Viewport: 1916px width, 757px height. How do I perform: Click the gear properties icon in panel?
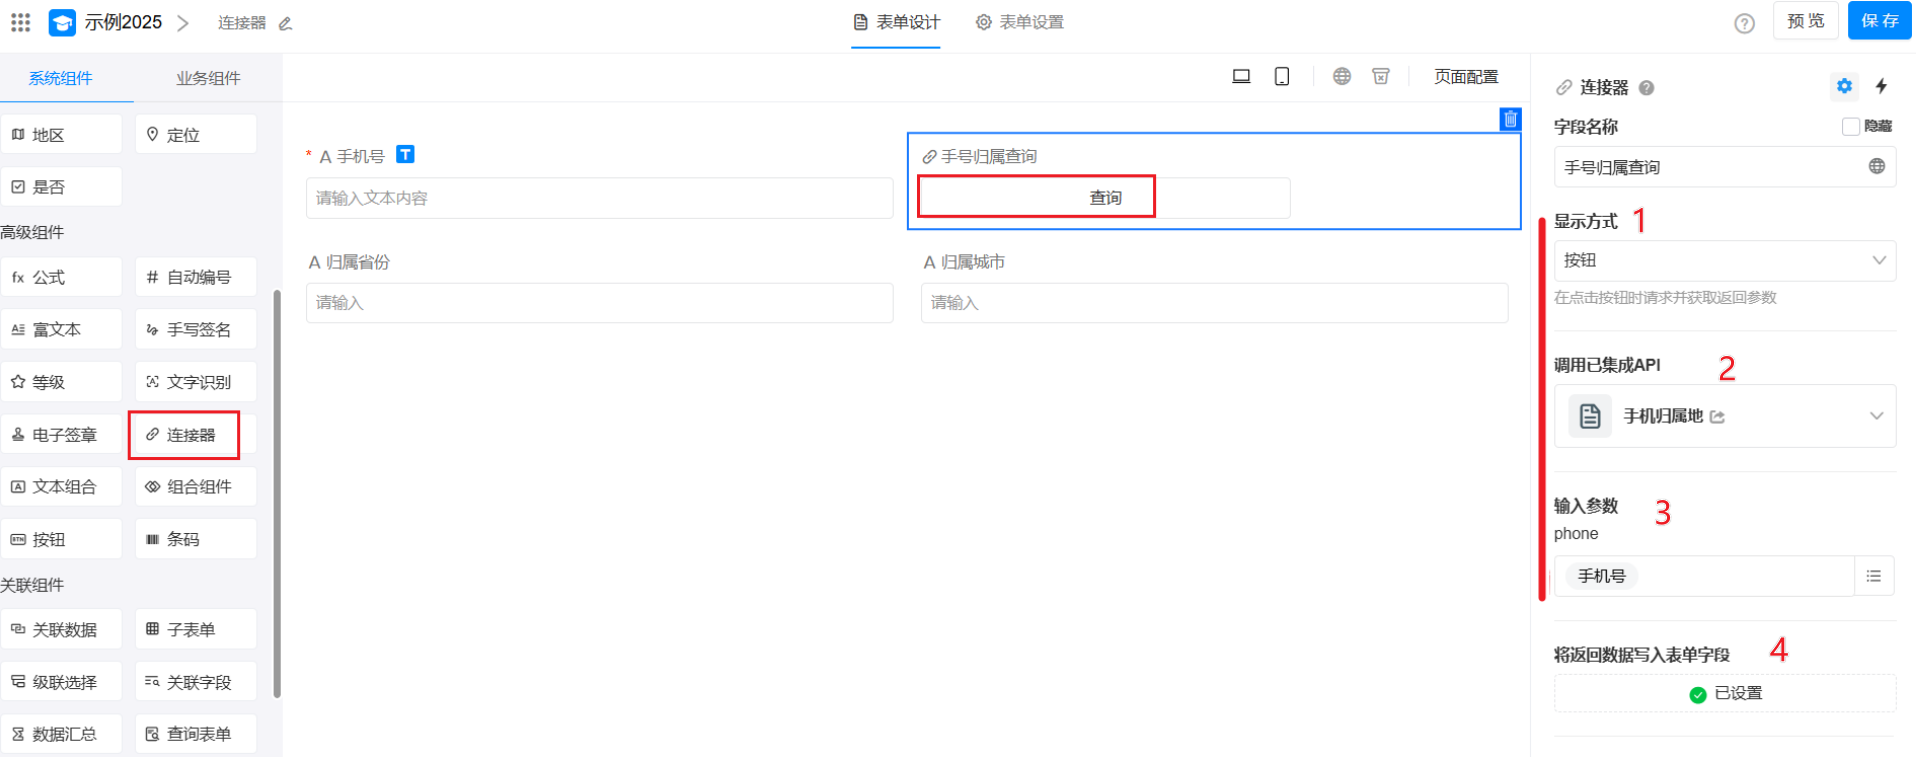[x=1844, y=86]
